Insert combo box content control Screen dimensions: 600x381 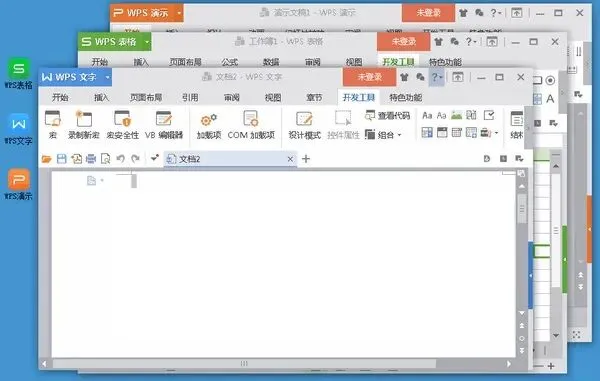pyautogui.click(x=427, y=133)
